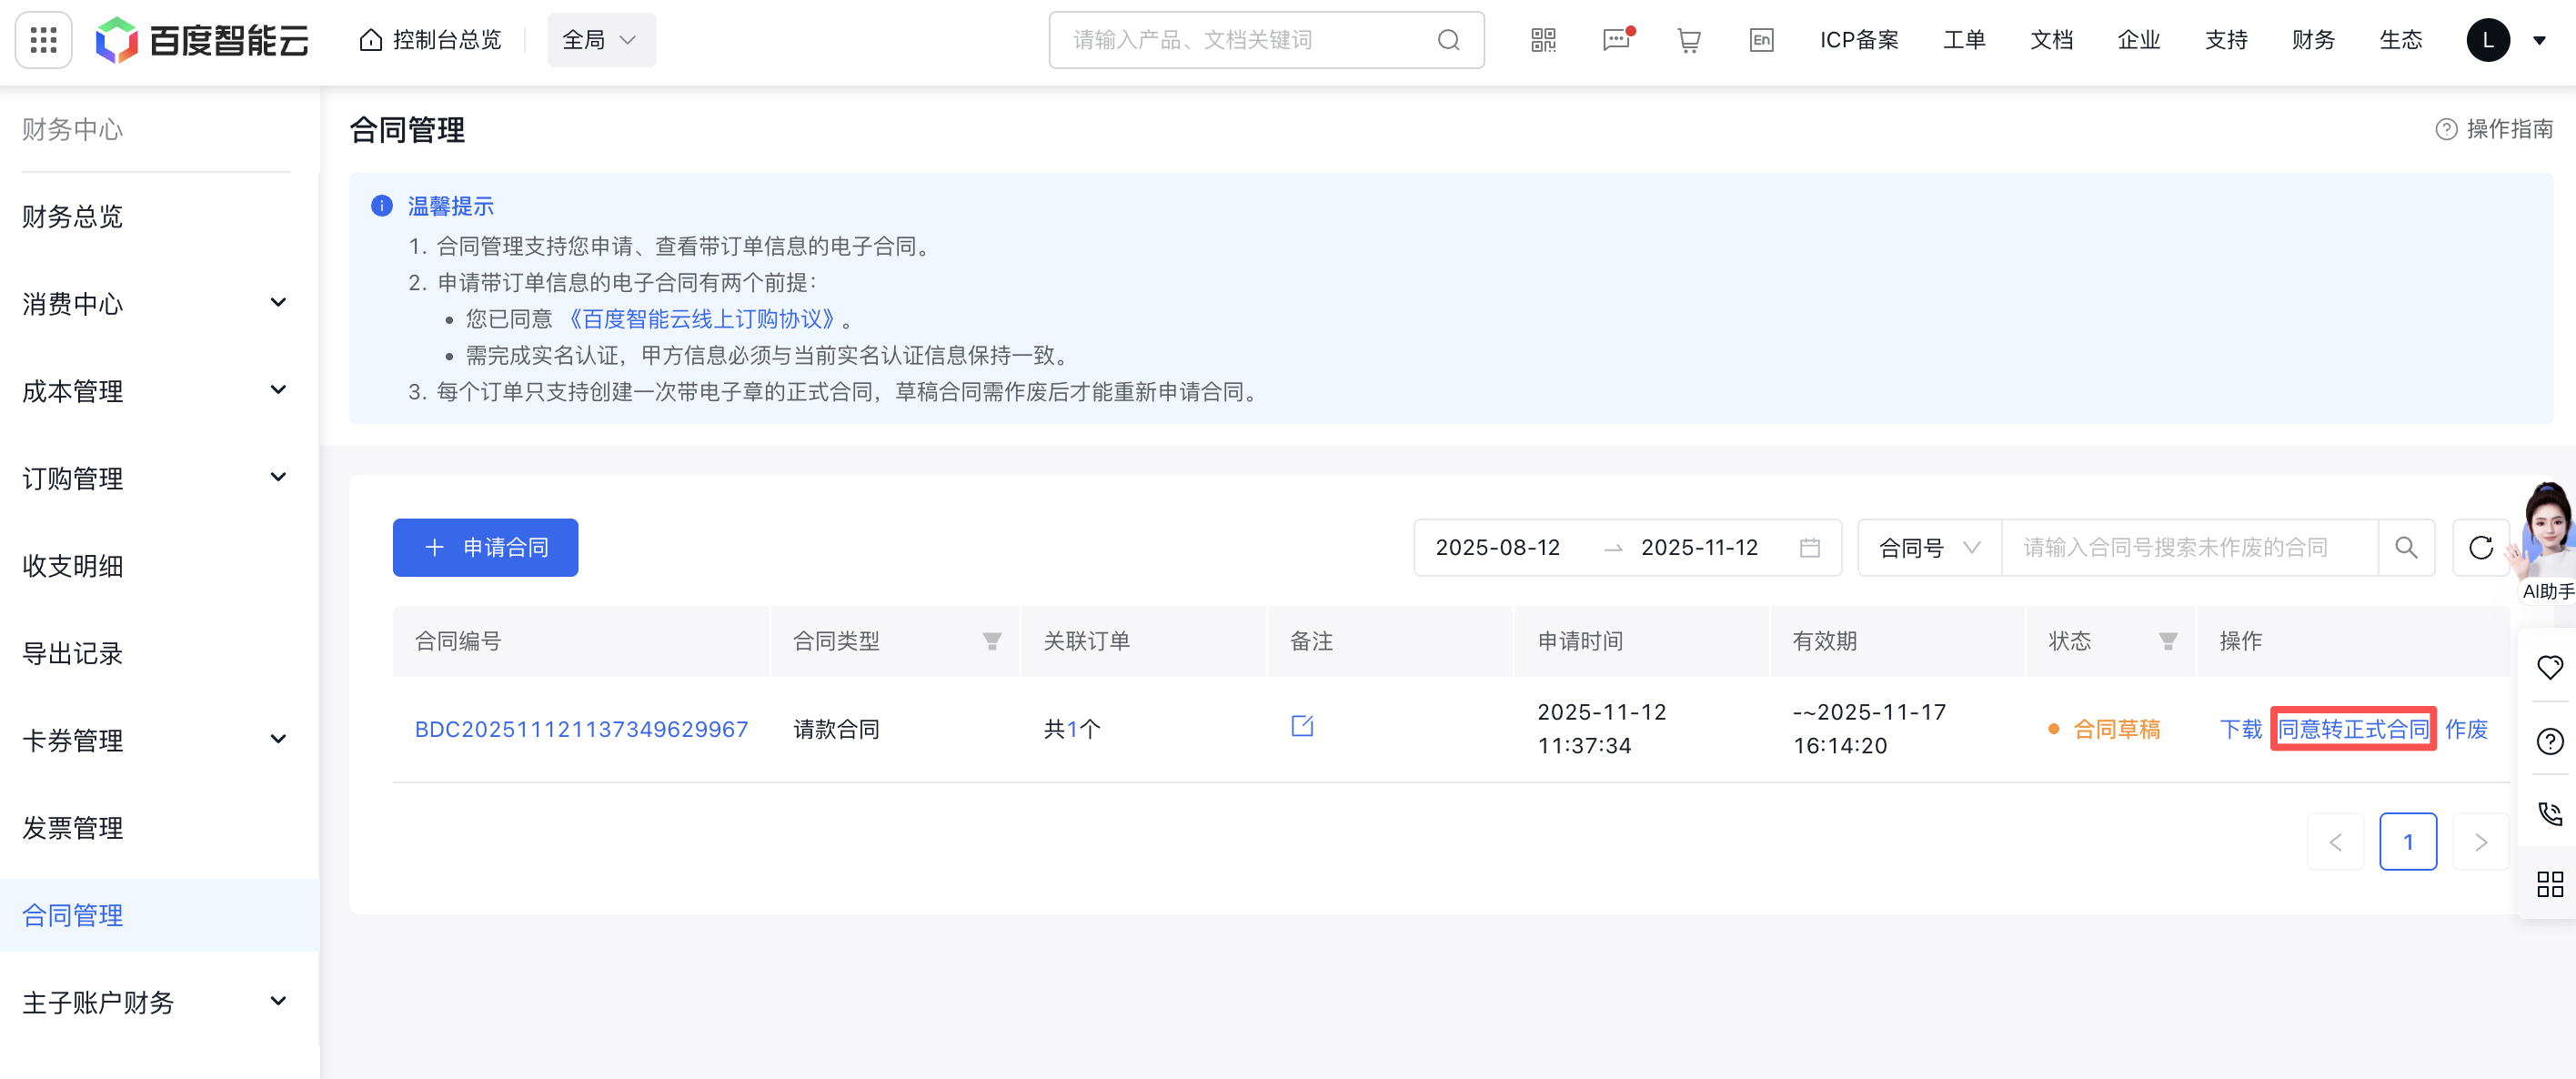The image size is (2576, 1079).
Task: Refresh the contract list with the refresh icon
Action: tap(2481, 547)
